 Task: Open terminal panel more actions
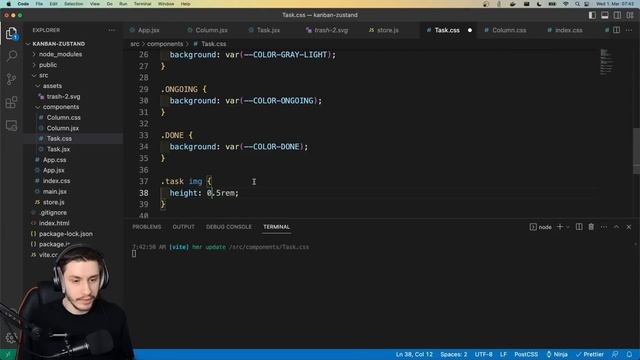604,227
